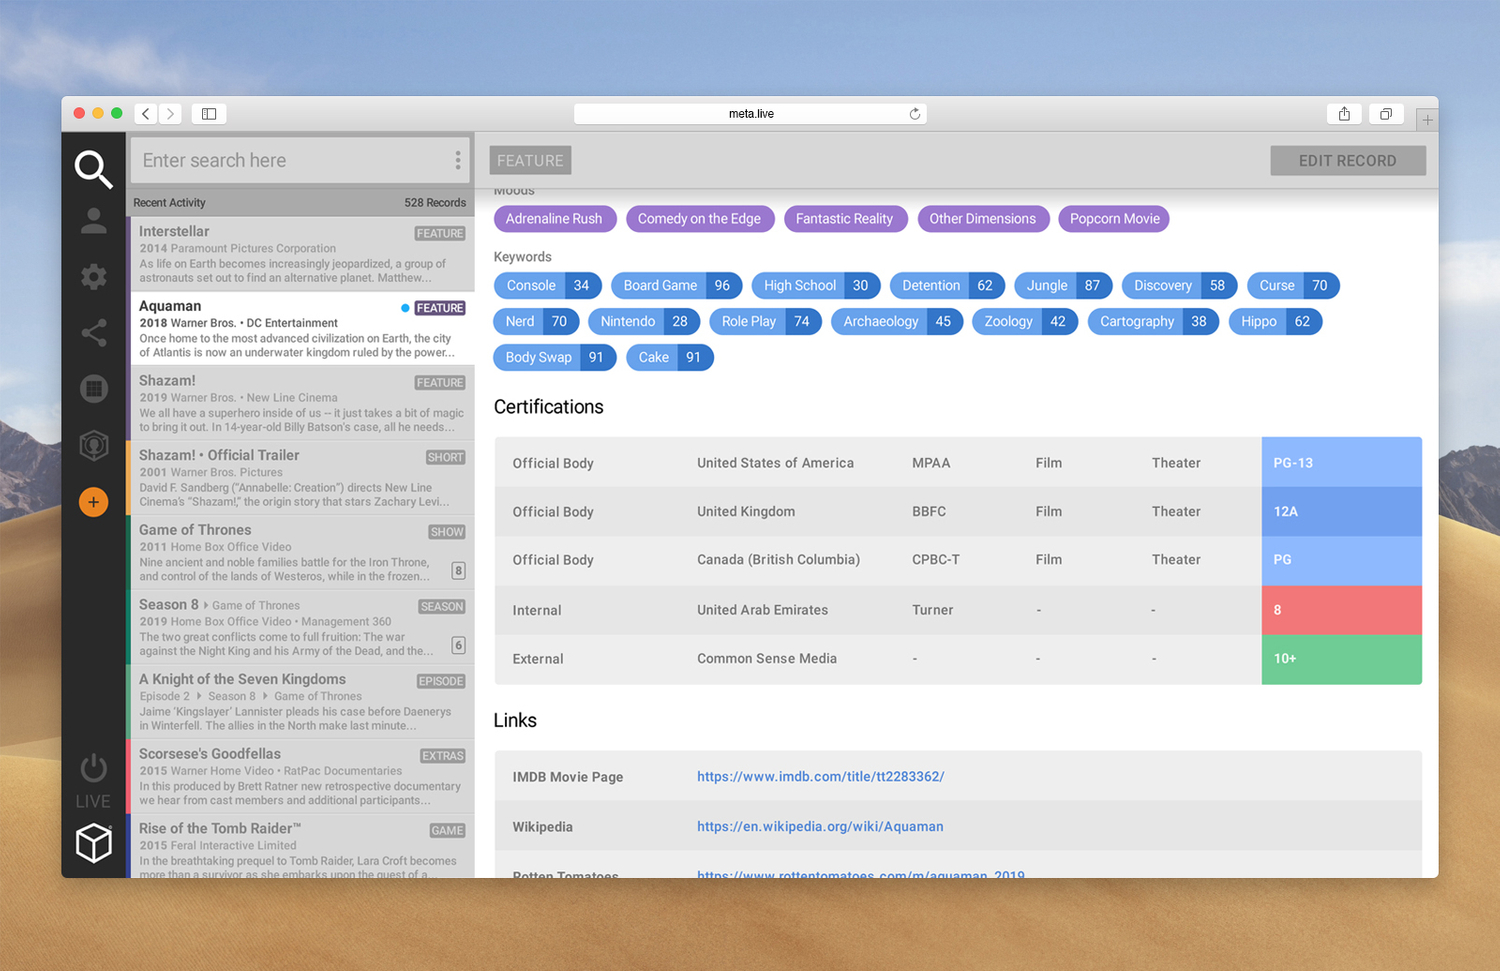The width and height of the screenshot is (1500, 971).
Task: Click the hexagon badge icon in sidebar
Action: tap(93, 445)
